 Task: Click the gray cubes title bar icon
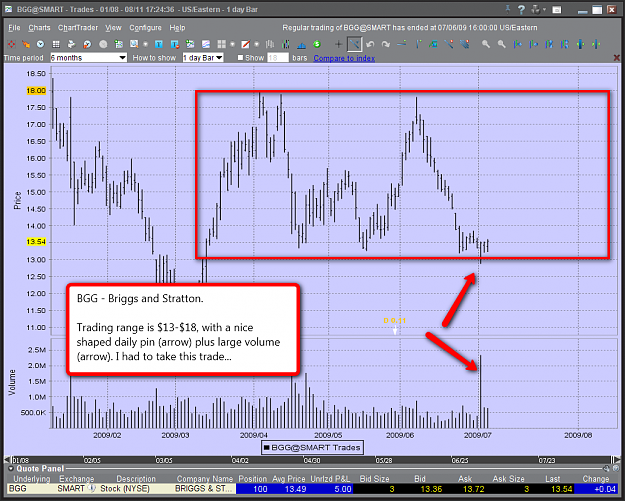pos(535,10)
